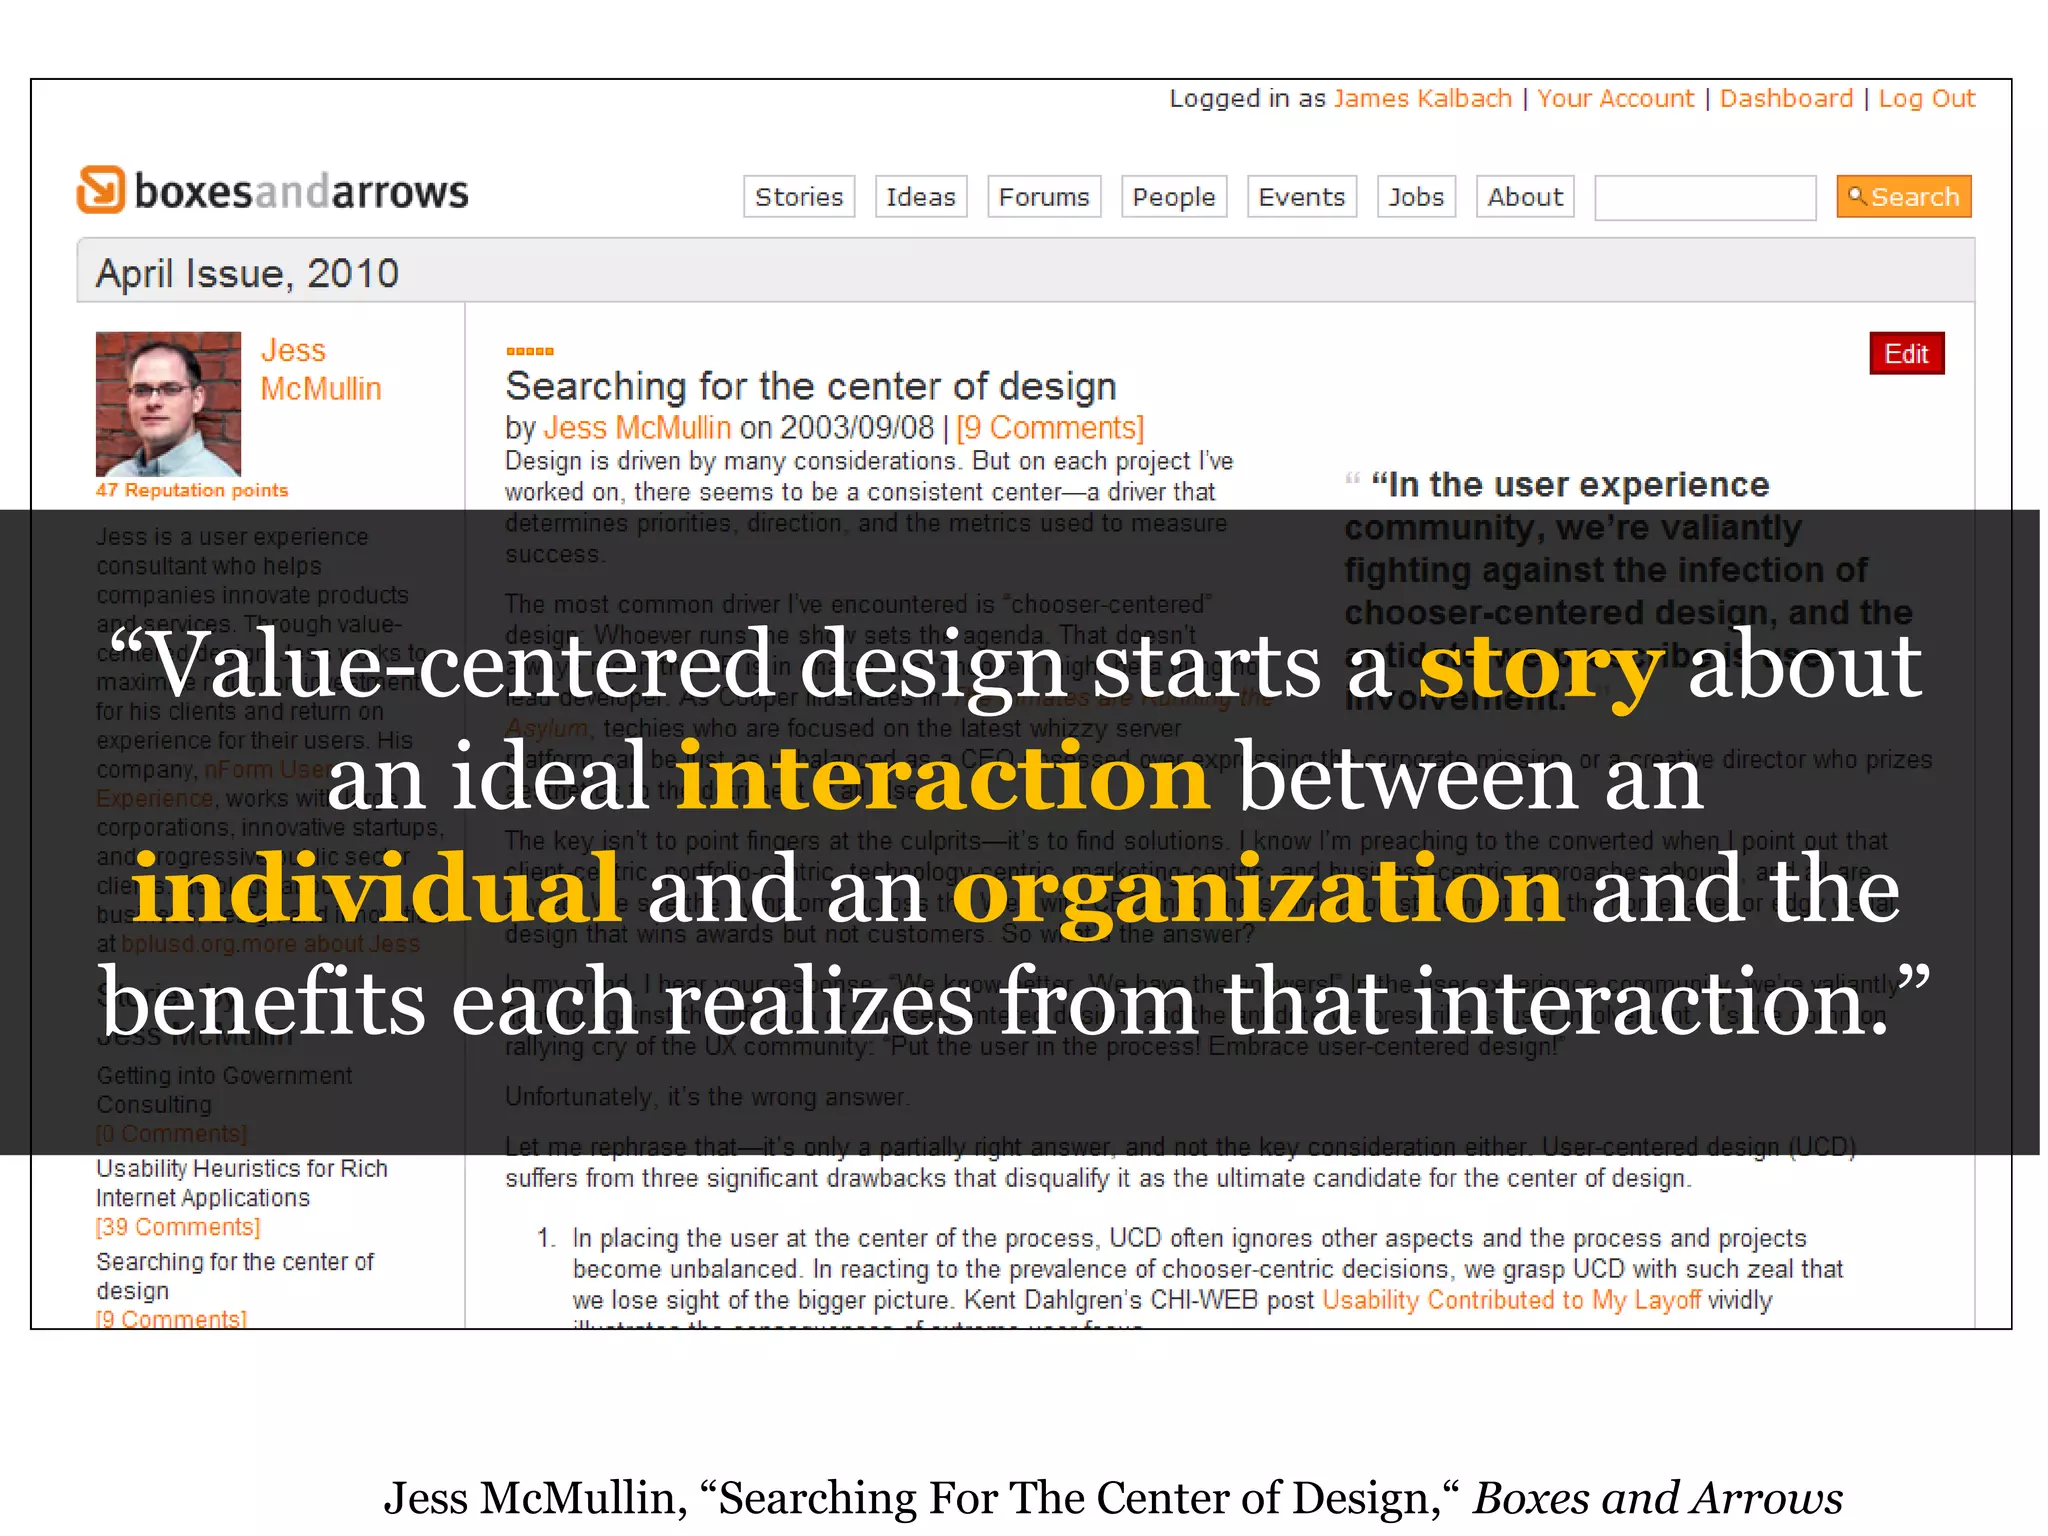The height and width of the screenshot is (1536, 2048).
Task: Click the article title 'Searching for the center of design'
Action: click(811, 386)
